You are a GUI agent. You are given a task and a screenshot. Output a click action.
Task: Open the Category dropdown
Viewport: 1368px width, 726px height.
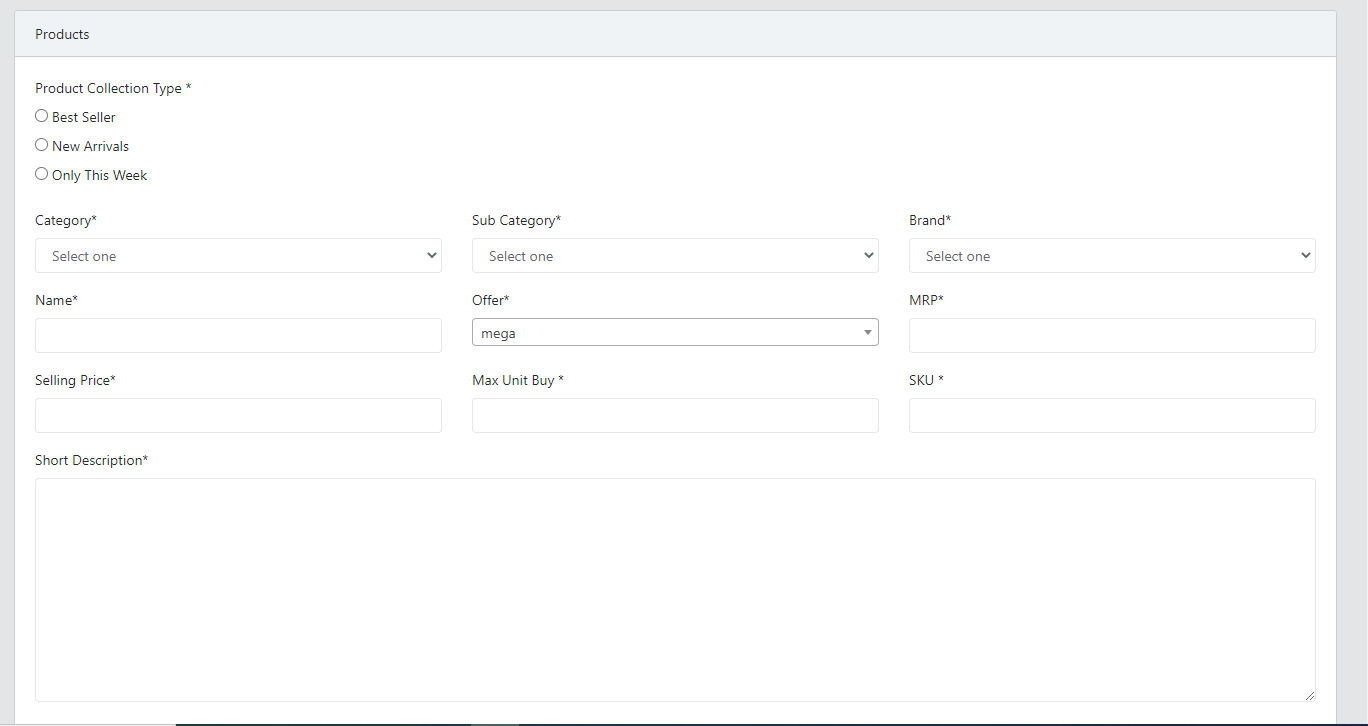click(238, 256)
